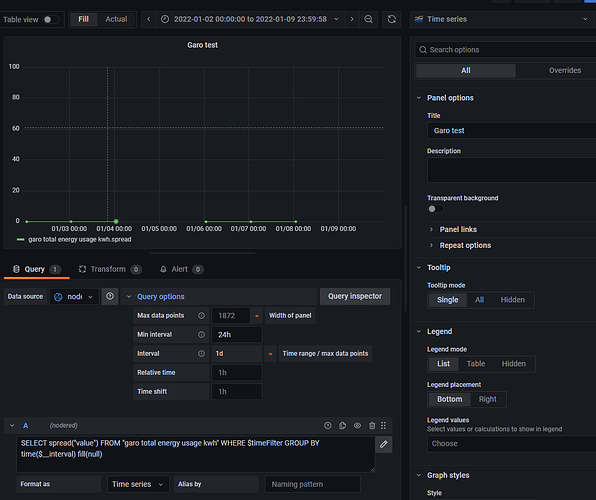Turn on Transparent background toggle

click(436, 209)
